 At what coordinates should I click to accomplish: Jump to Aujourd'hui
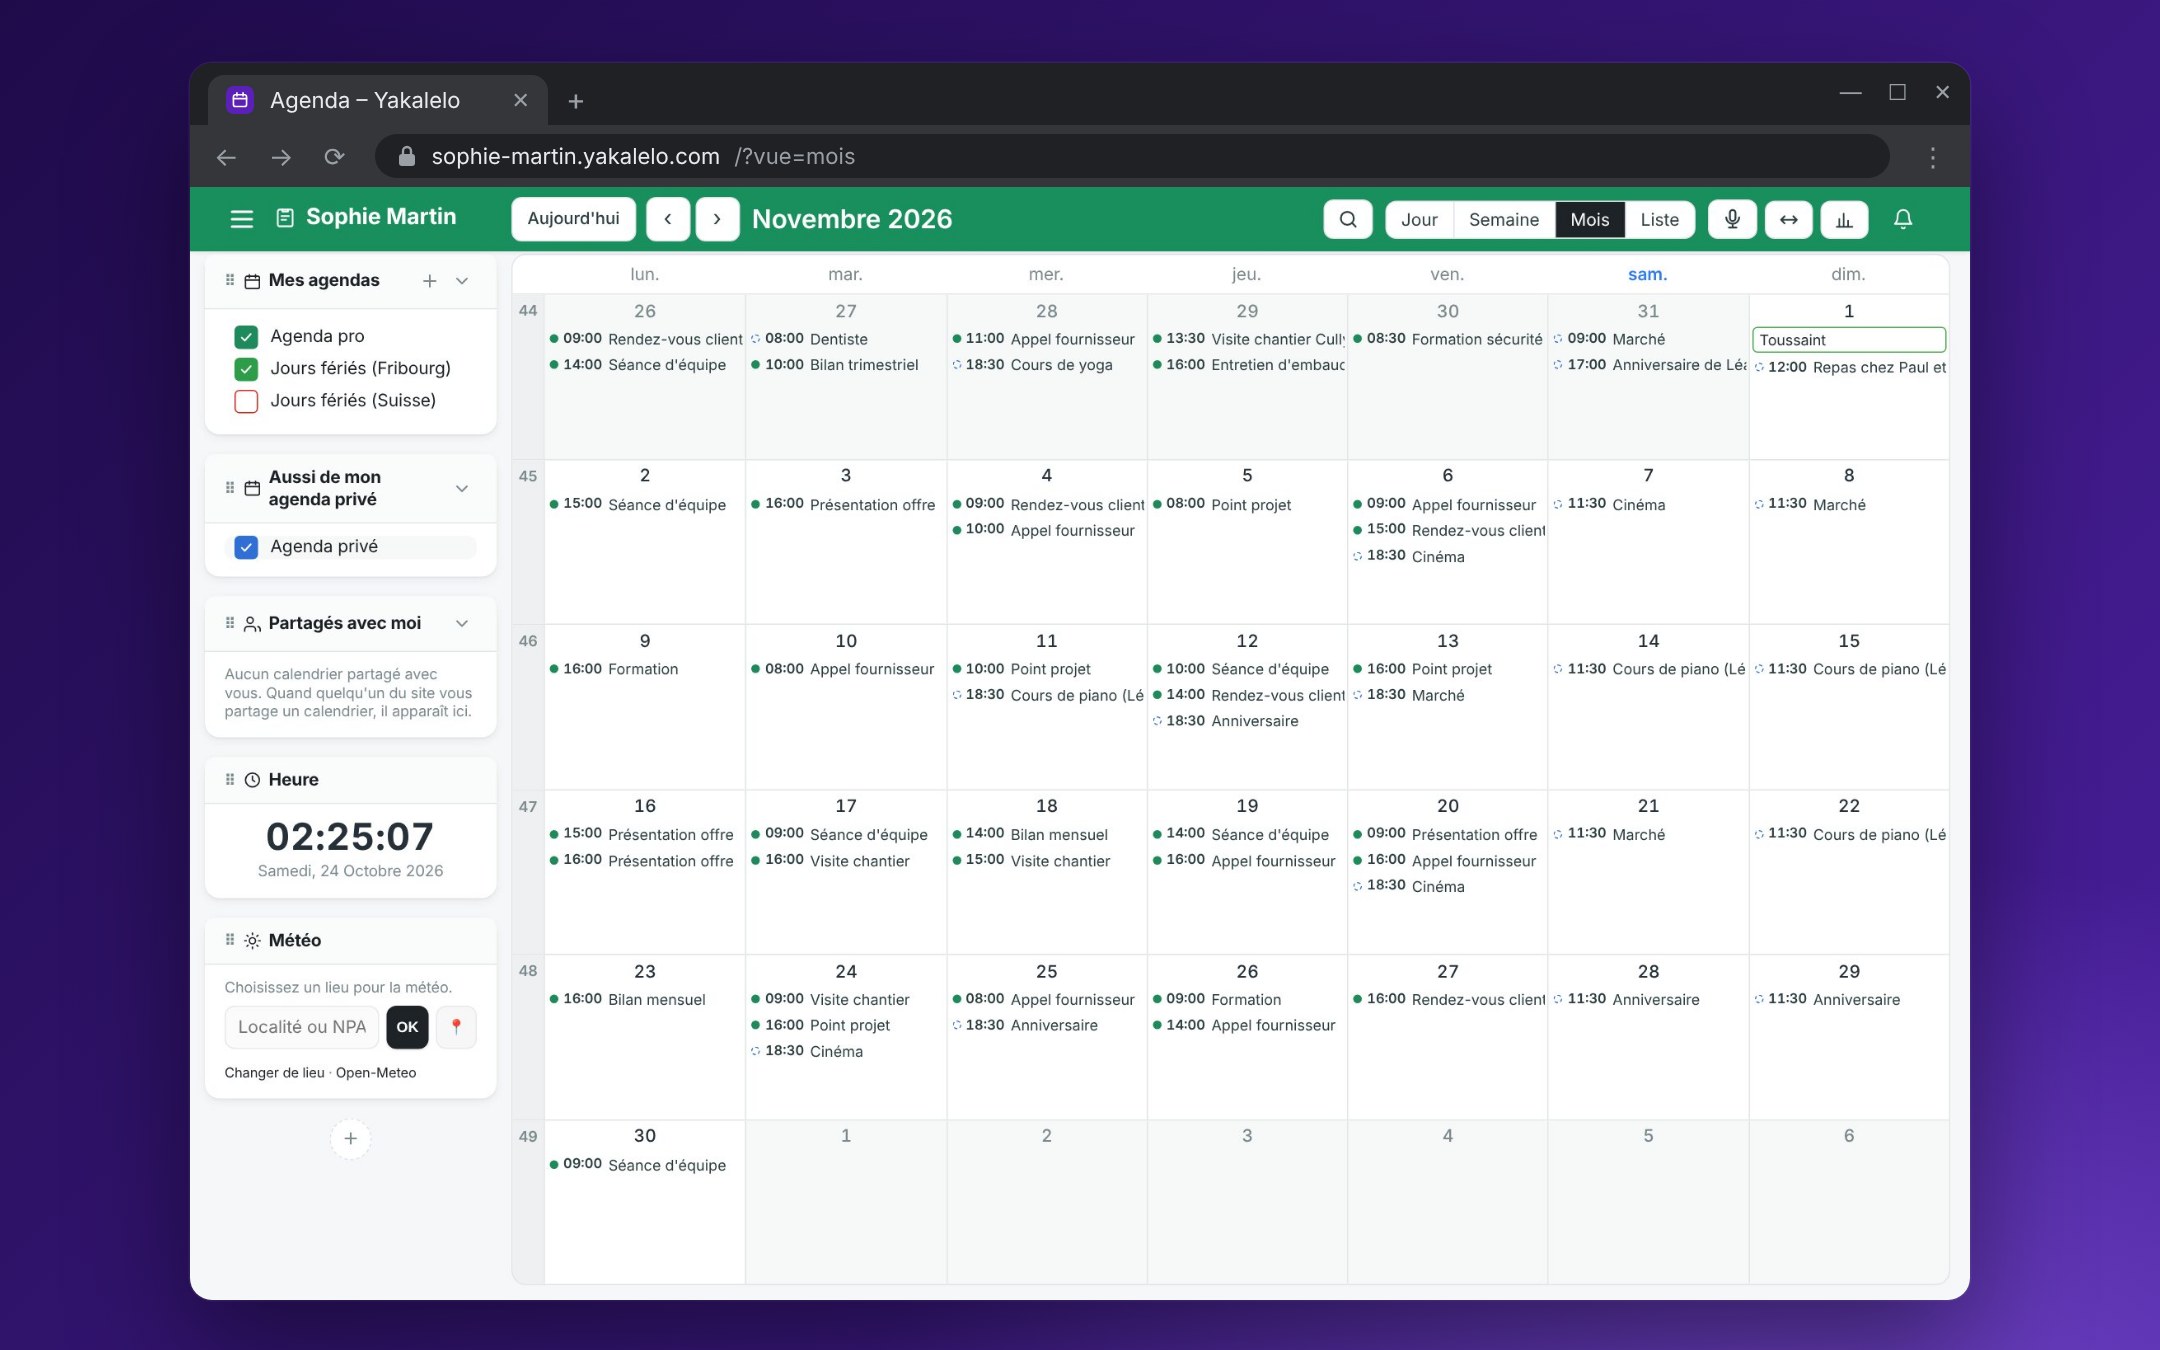tap(573, 219)
